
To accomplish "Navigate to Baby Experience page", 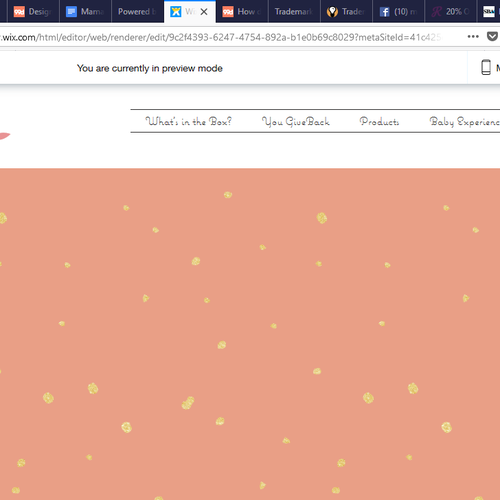I will coord(465,121).
